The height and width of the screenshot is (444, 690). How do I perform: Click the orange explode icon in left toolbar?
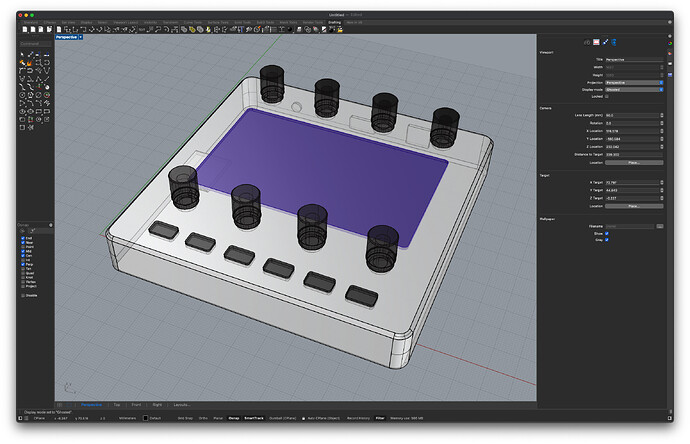click(29, 63)
